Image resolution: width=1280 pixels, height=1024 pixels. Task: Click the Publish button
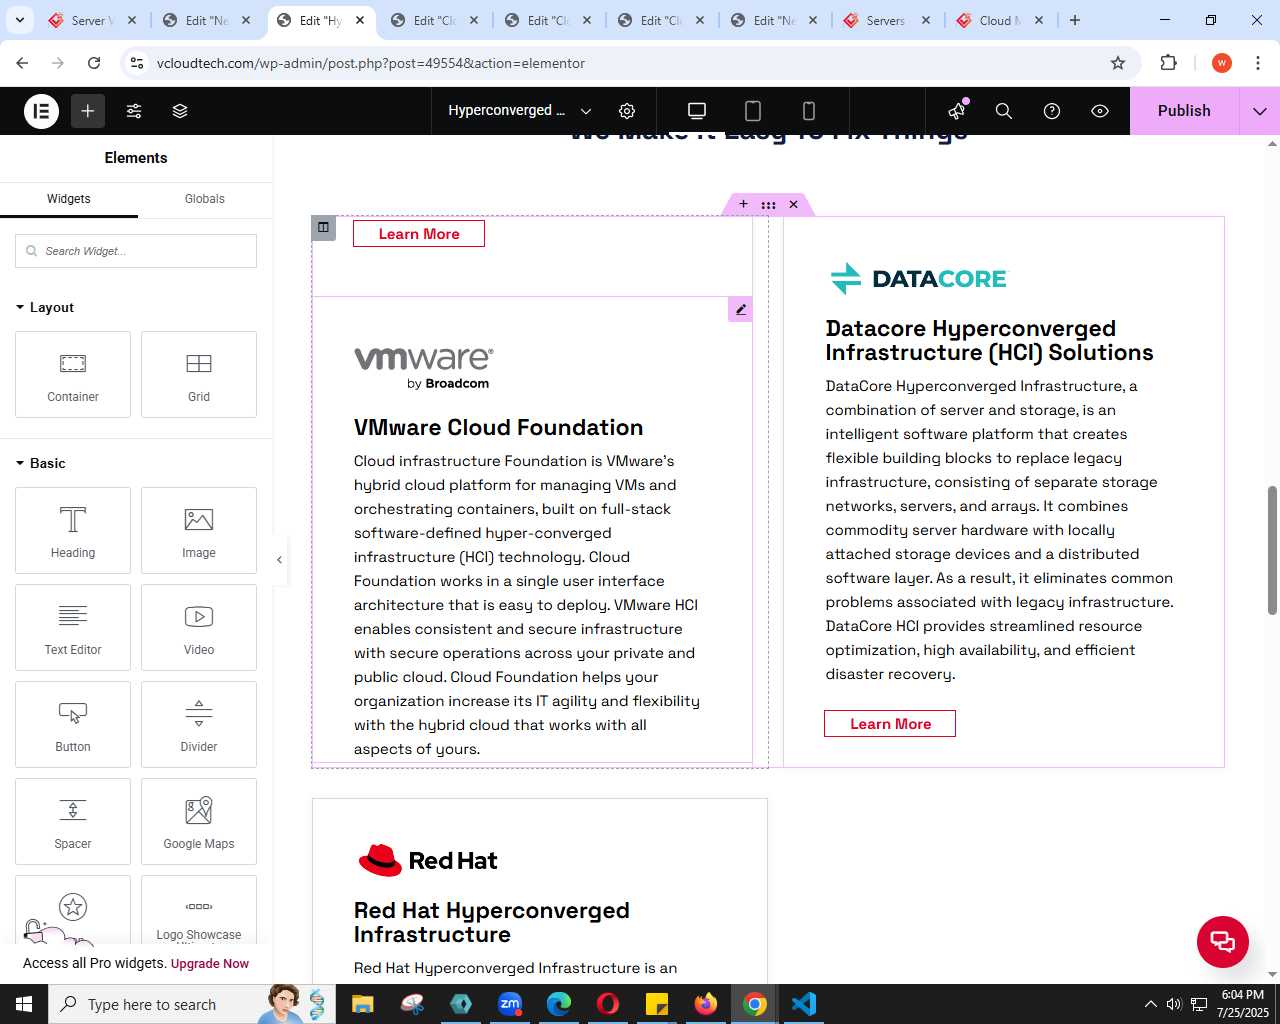1184,111
